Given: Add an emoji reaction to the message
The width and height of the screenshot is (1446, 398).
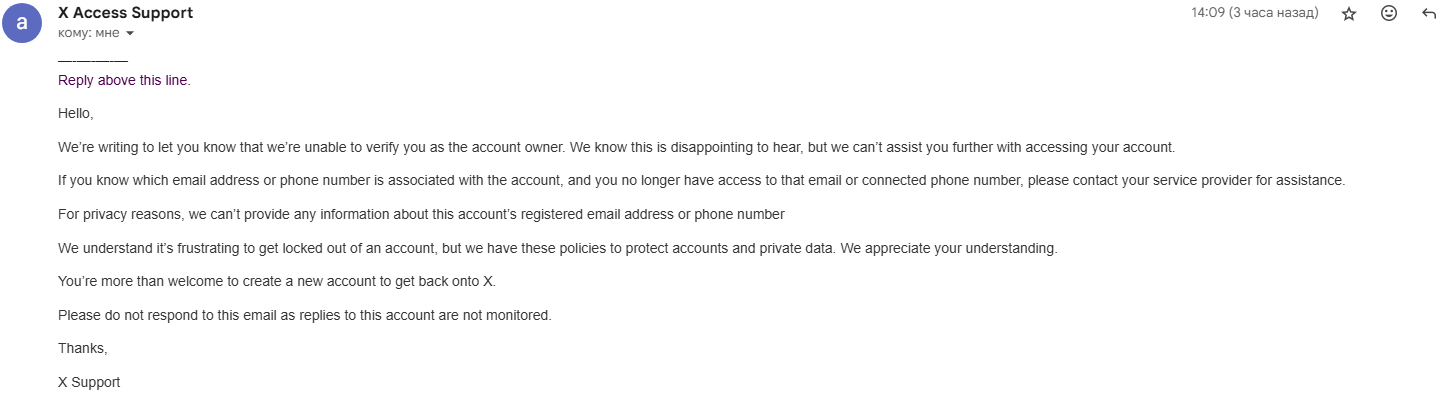Looking at the screenshot, I should pyautogui.click(x=1389, y=13).
